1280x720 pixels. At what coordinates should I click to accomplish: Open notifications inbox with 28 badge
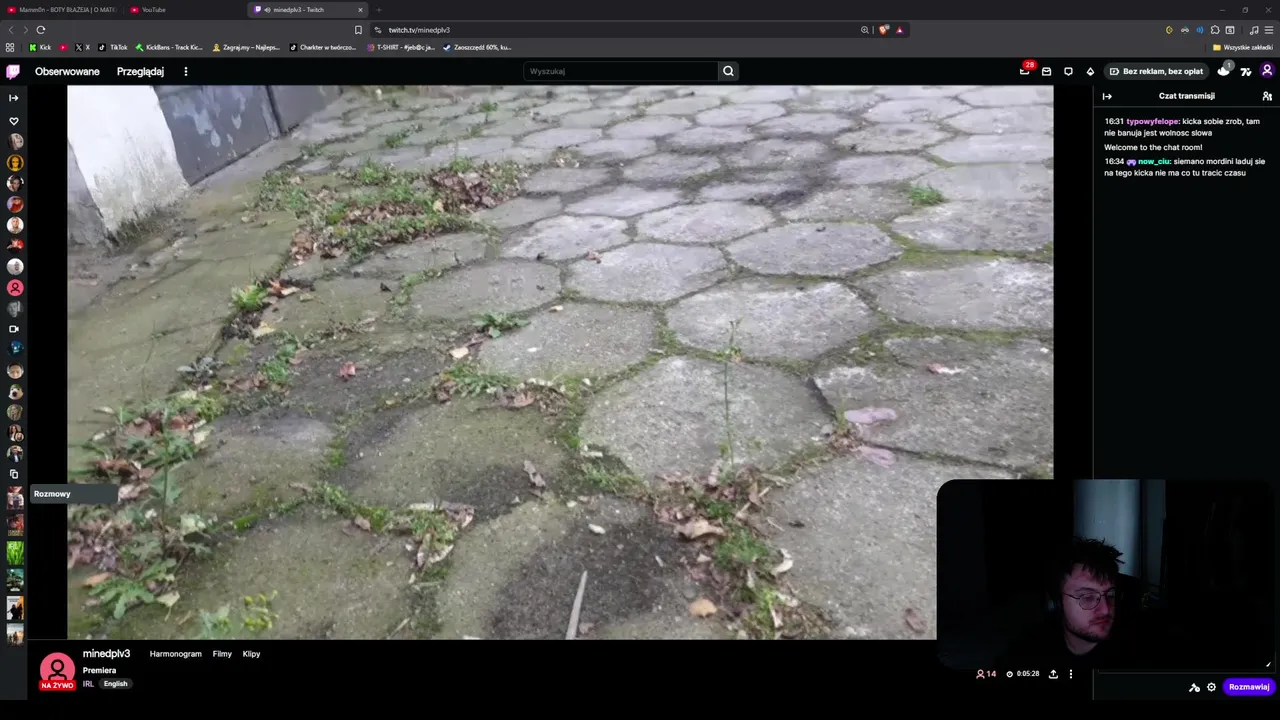1025,70
